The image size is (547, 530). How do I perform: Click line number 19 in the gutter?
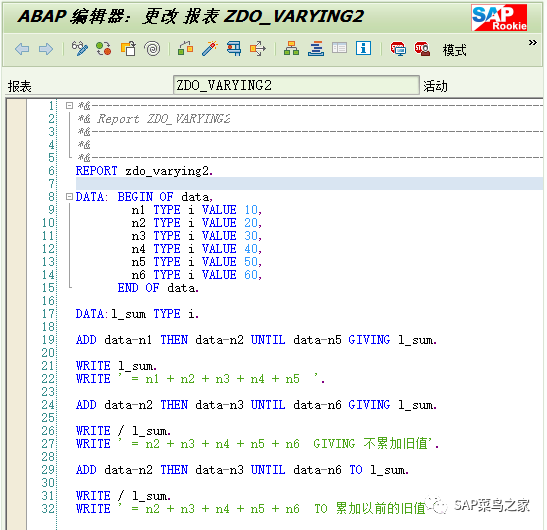48,340
